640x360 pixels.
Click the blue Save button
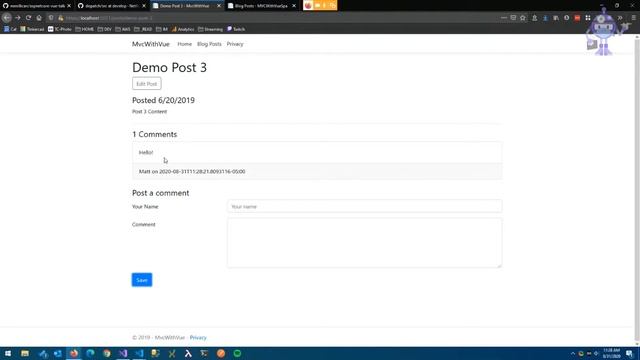tap(142, 280)
